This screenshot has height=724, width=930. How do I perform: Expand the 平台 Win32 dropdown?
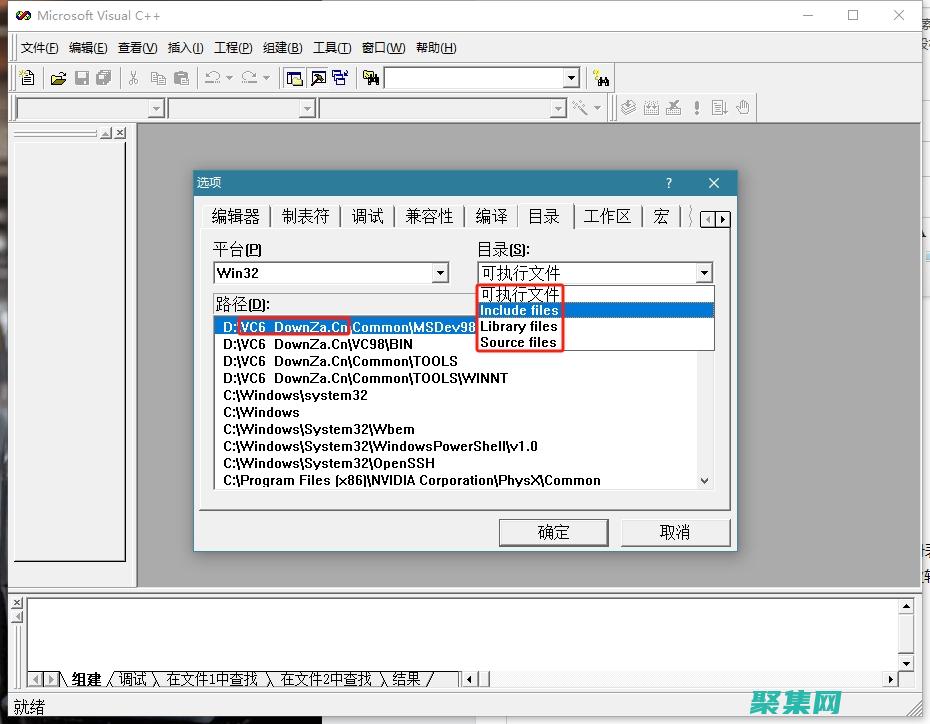[x=440, y=273]
